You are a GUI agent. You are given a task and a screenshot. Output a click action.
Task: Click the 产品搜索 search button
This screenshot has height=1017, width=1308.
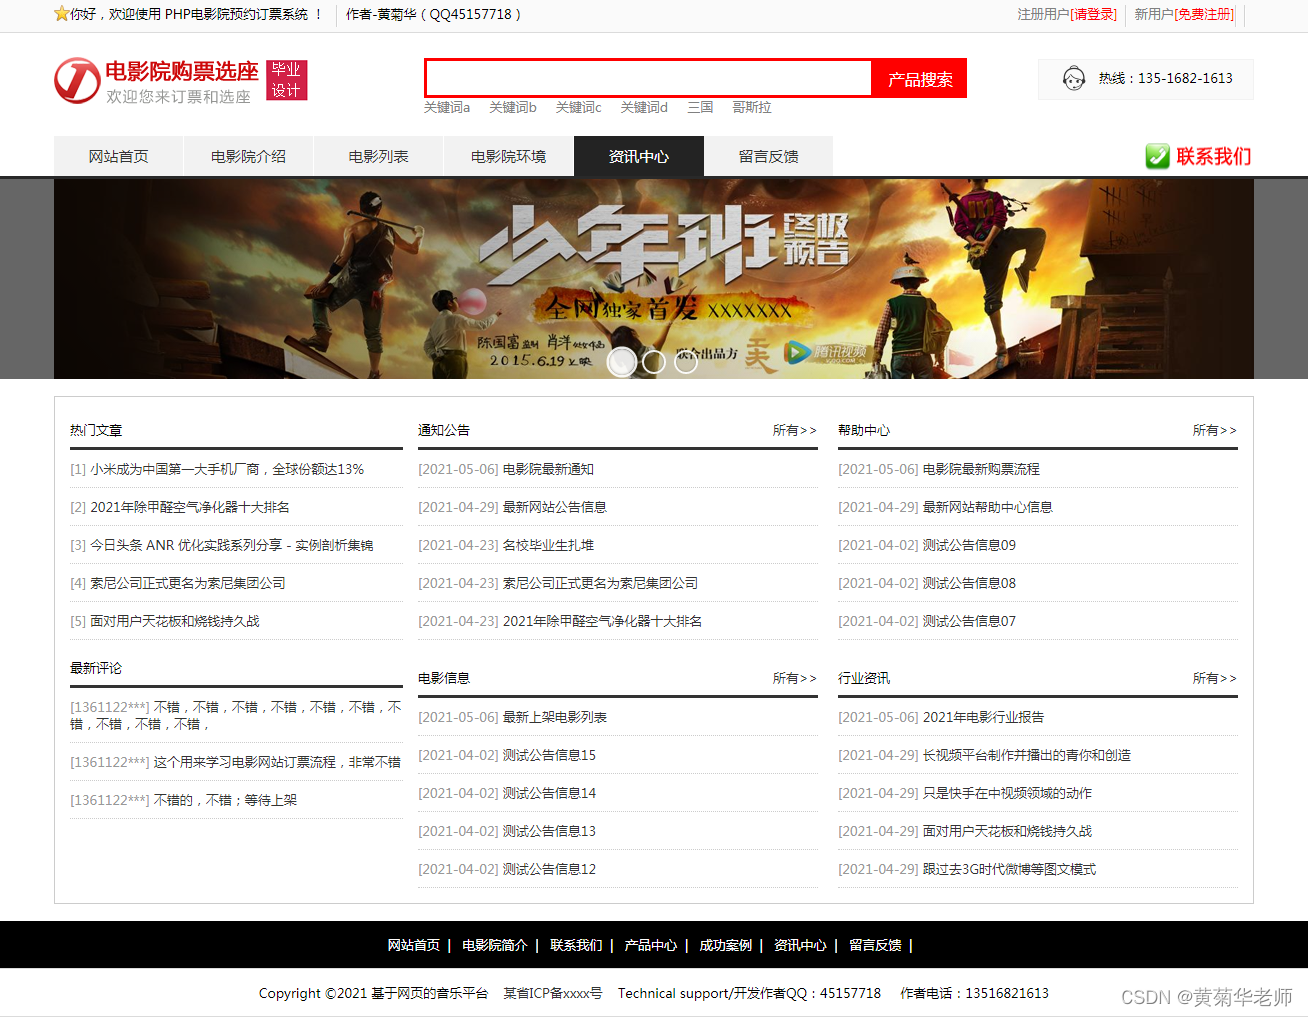(920, 79)
